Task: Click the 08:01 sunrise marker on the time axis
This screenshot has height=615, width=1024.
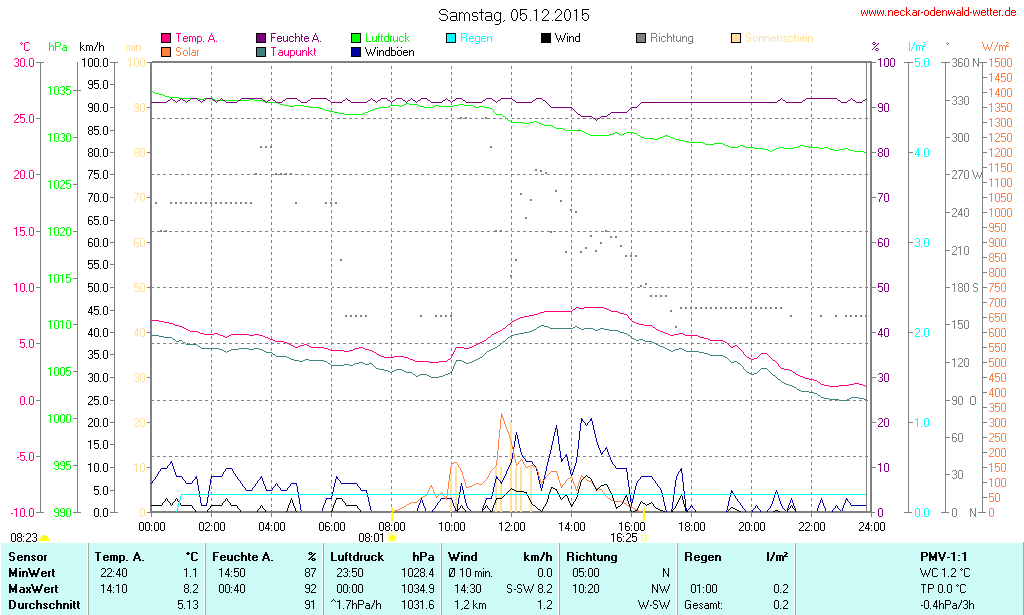Action: point(393,538)
